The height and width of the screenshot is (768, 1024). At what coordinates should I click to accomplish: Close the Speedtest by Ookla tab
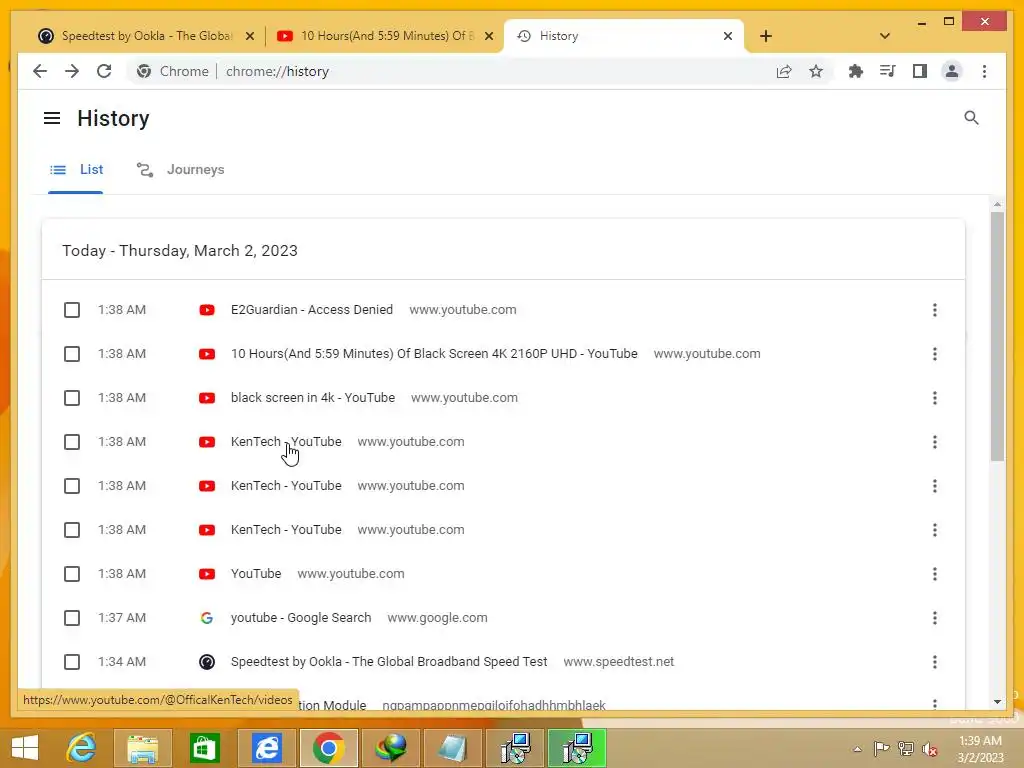coord(249,36)
